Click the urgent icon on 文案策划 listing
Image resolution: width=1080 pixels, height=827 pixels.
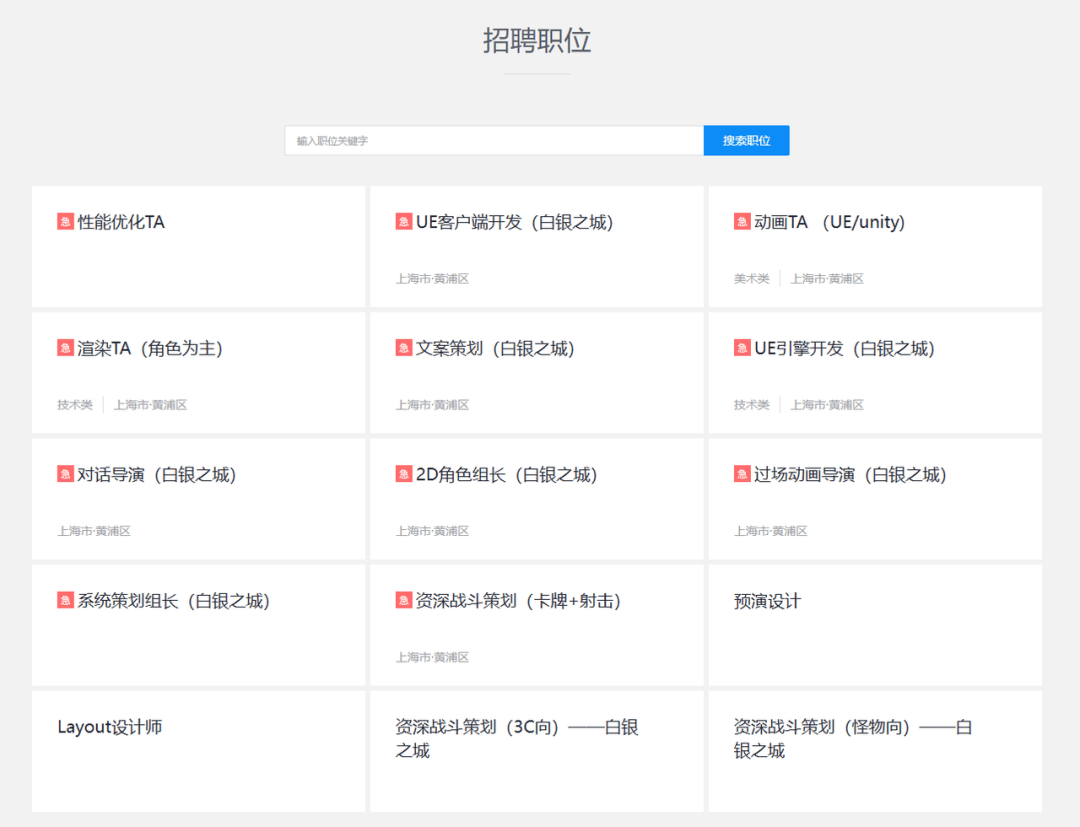[404, 348]
